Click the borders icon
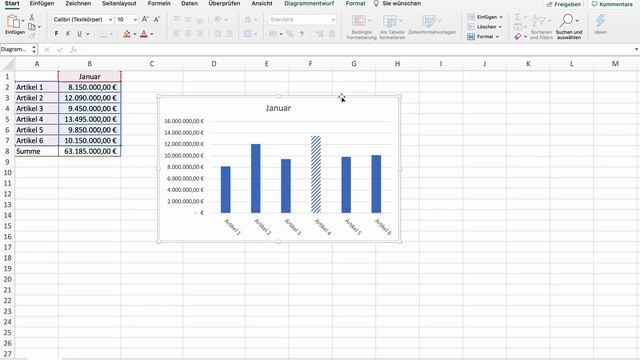The height and width of the screenshot is (360, 640). [103, 34]
